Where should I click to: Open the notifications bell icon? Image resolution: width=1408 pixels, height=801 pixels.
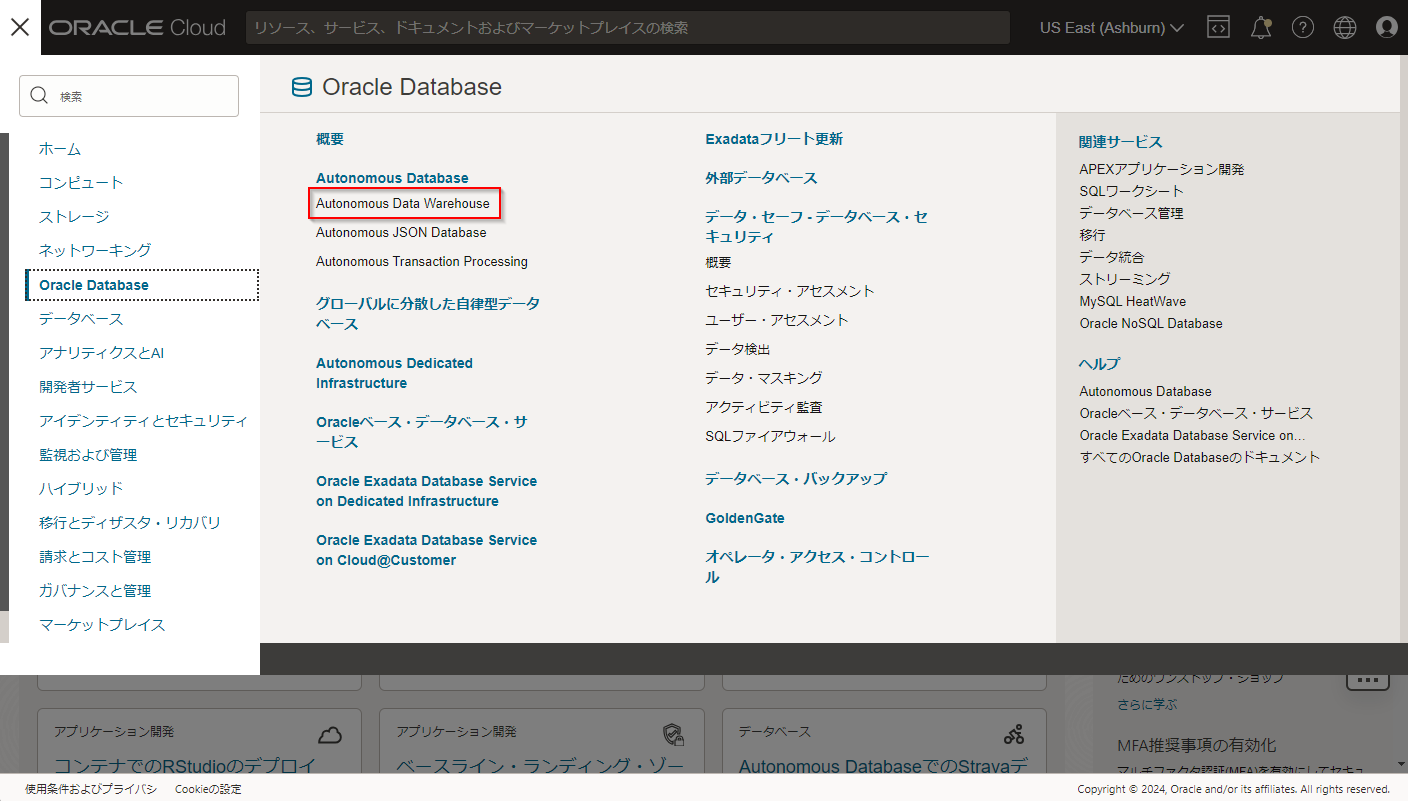tap(1261, 27)
